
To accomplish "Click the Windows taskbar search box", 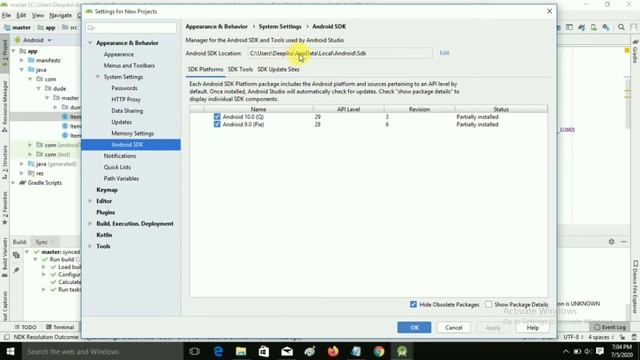I will 102,351.
